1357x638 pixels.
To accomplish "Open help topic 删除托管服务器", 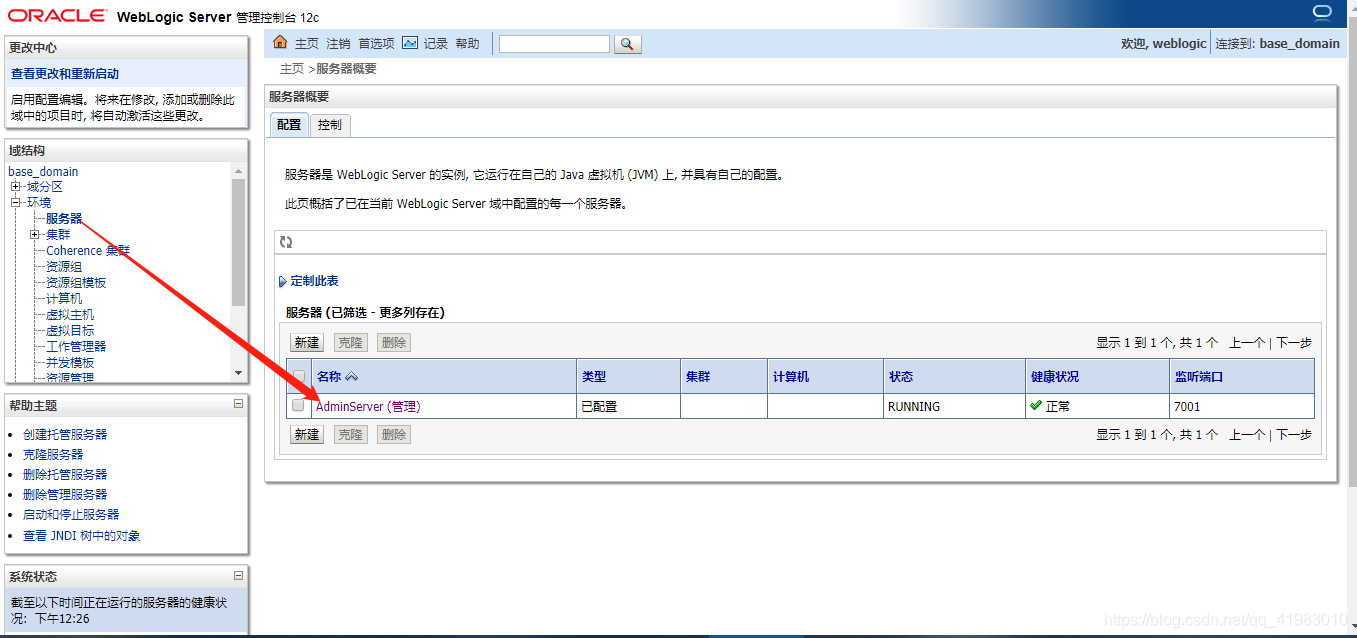I will tap(65, 475).
